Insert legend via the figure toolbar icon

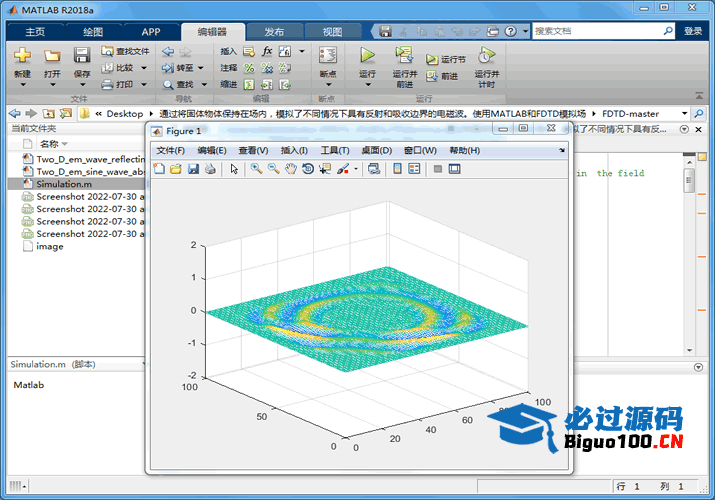[414, 169]
